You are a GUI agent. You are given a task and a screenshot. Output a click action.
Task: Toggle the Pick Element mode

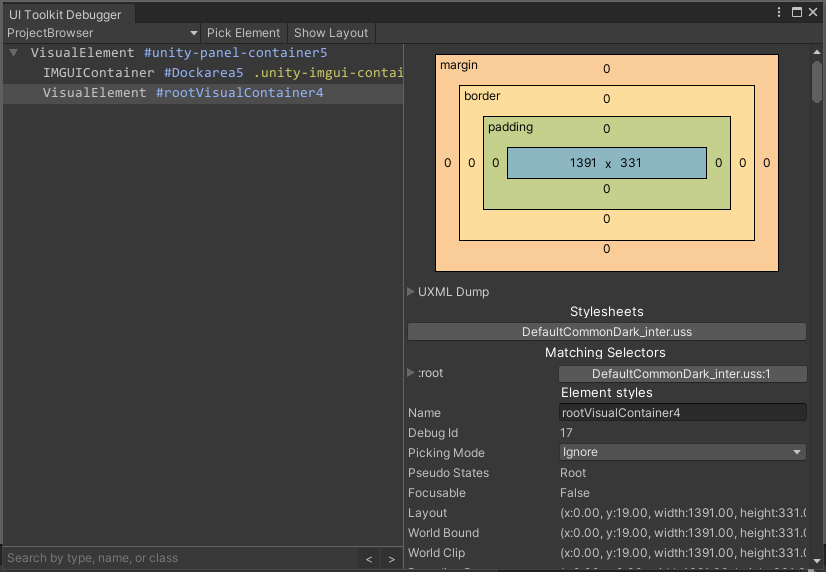243,33
